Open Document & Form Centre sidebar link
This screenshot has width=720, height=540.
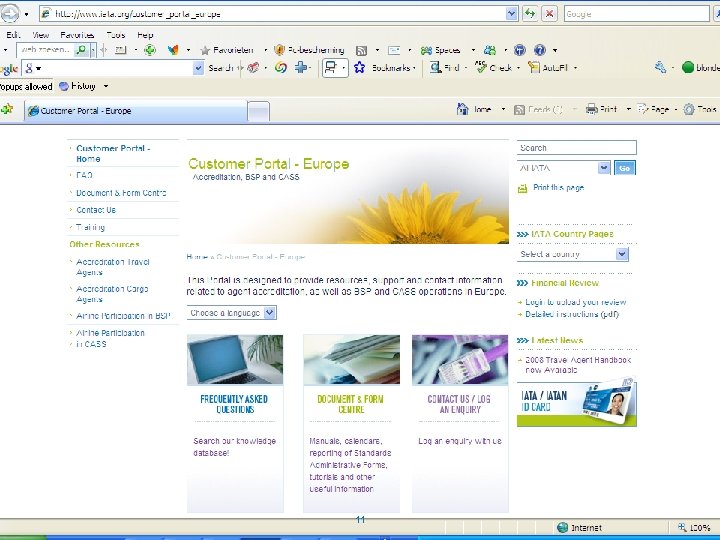(x=121, y=193)
